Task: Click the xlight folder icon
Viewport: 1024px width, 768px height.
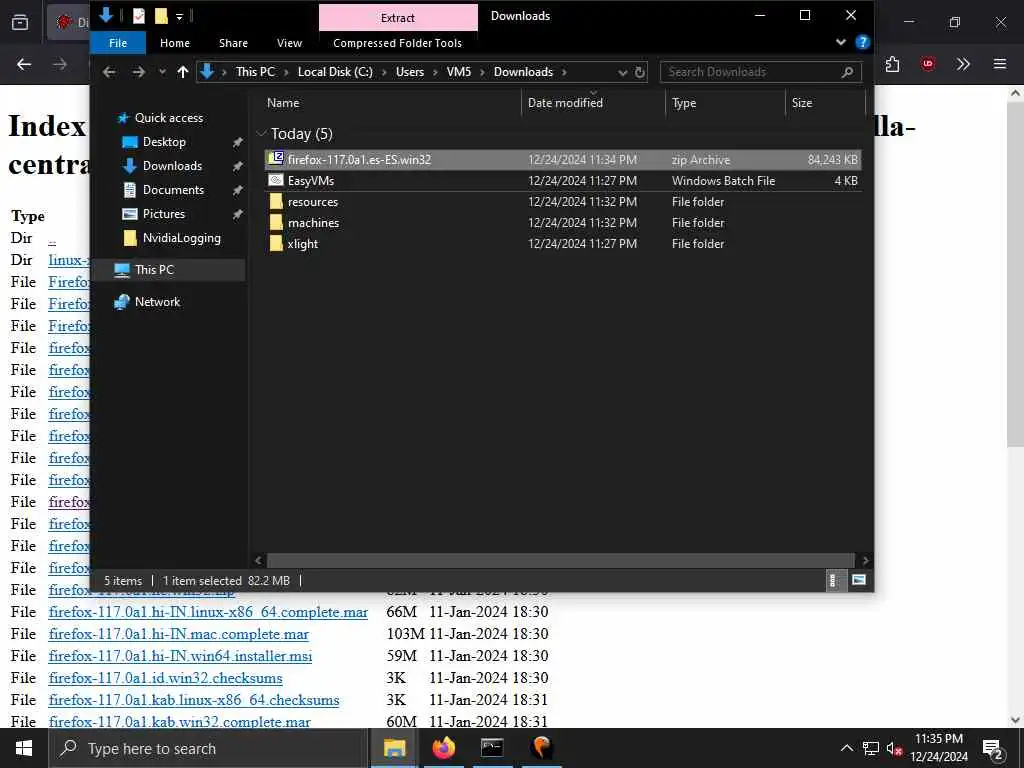Action: (276, 243)
